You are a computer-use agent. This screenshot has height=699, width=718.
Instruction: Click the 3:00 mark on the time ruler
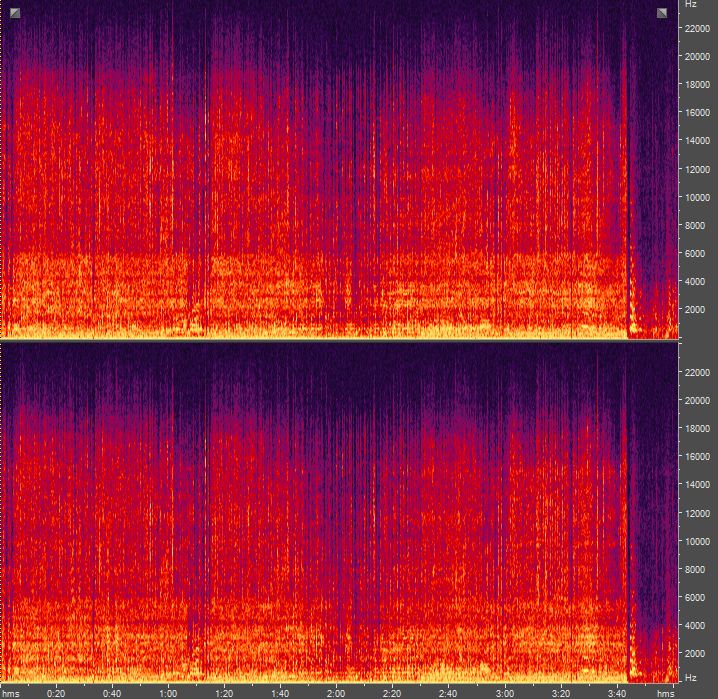tap(505, 693)
